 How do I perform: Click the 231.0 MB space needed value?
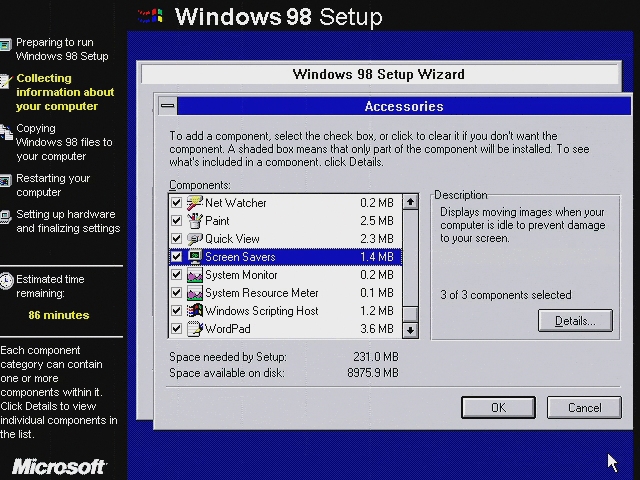click(376, 357)
